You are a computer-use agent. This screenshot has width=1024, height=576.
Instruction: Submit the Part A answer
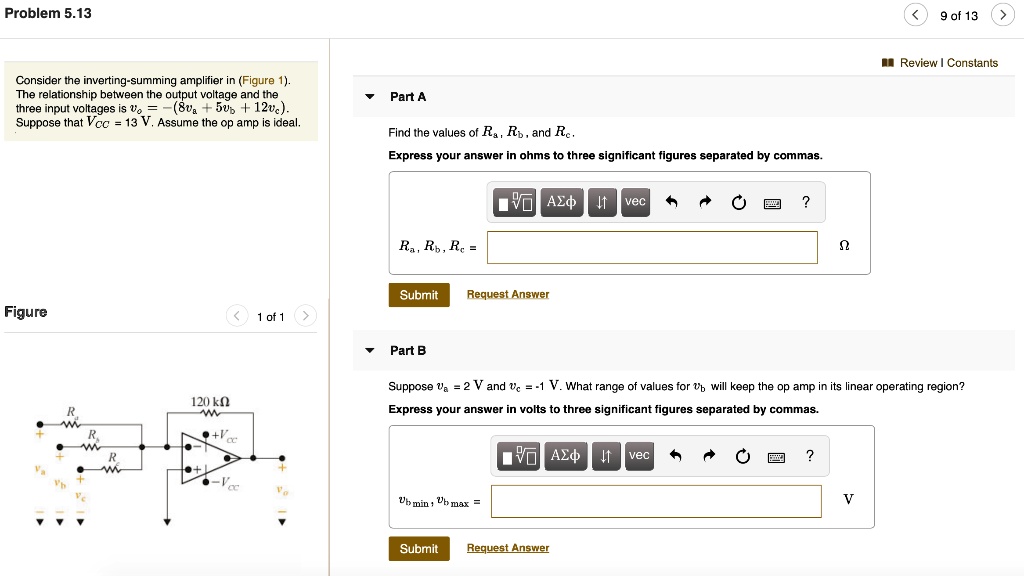[x=419, y=294]
